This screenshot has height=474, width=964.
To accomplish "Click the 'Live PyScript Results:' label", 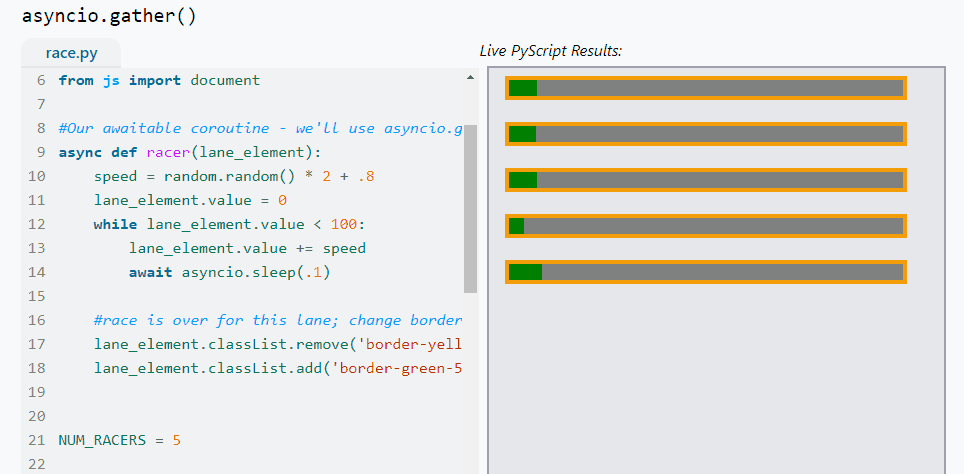I will (x=550, y=51).
